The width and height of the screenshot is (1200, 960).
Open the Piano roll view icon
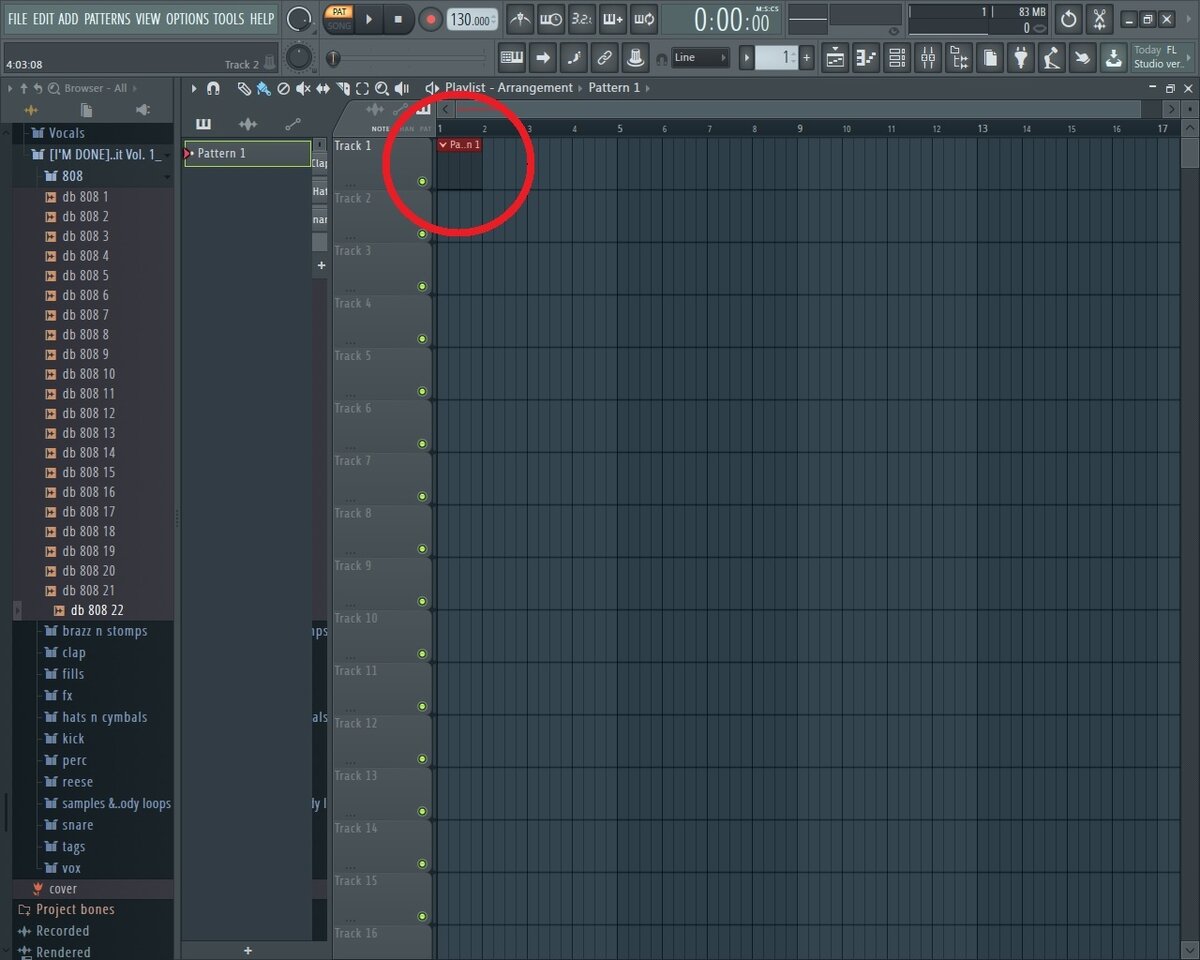pyautogui.click(x=866, y=58)
